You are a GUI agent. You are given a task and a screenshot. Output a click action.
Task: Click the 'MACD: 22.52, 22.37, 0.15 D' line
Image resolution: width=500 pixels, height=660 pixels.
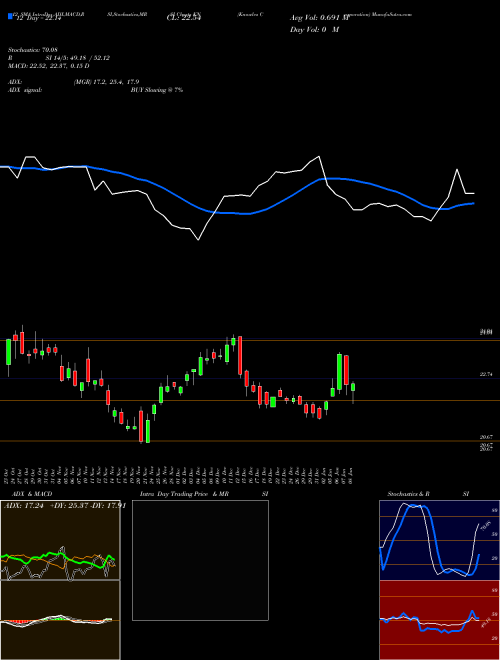coord(48,66)
